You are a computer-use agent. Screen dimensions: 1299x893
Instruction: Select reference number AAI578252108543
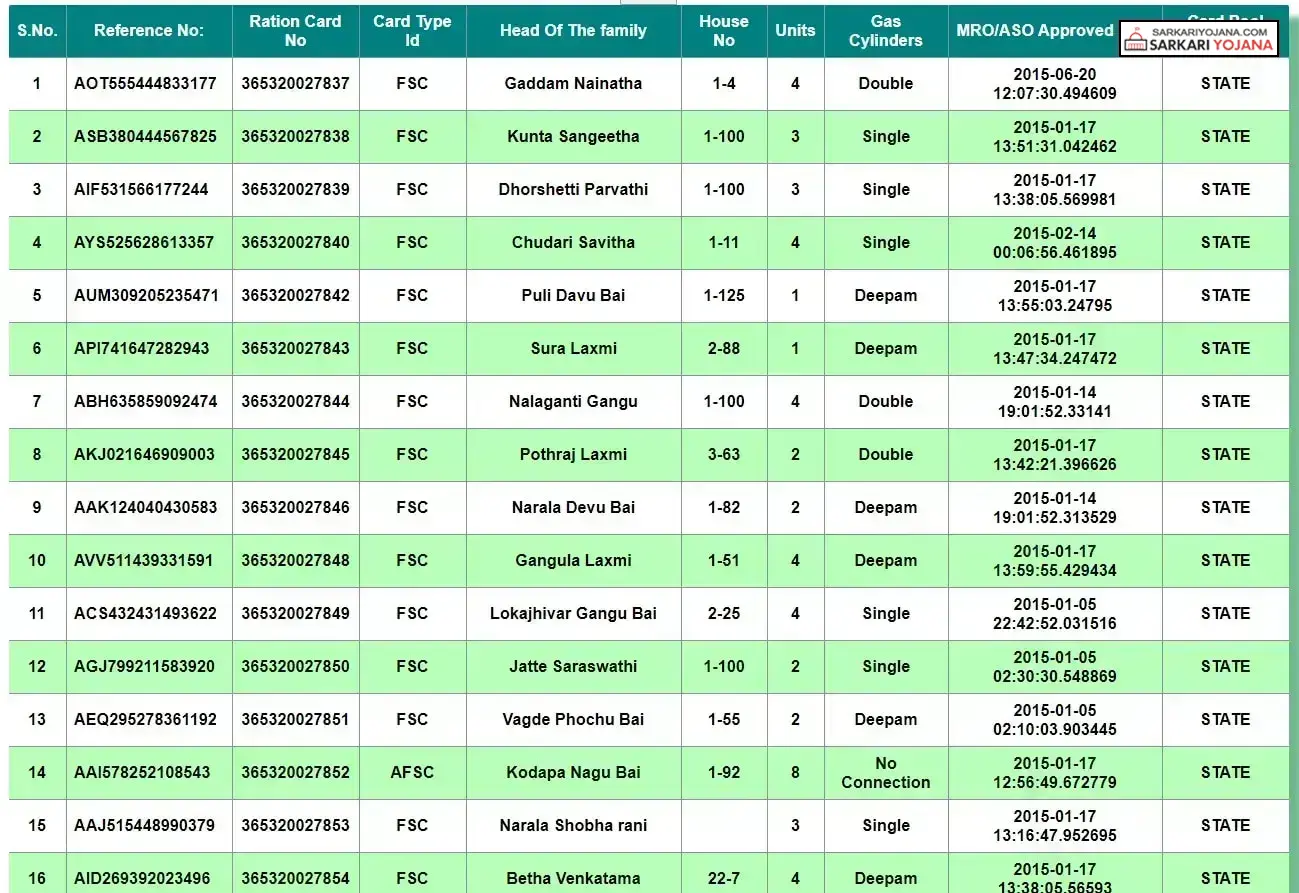click(x=142, y=773)
